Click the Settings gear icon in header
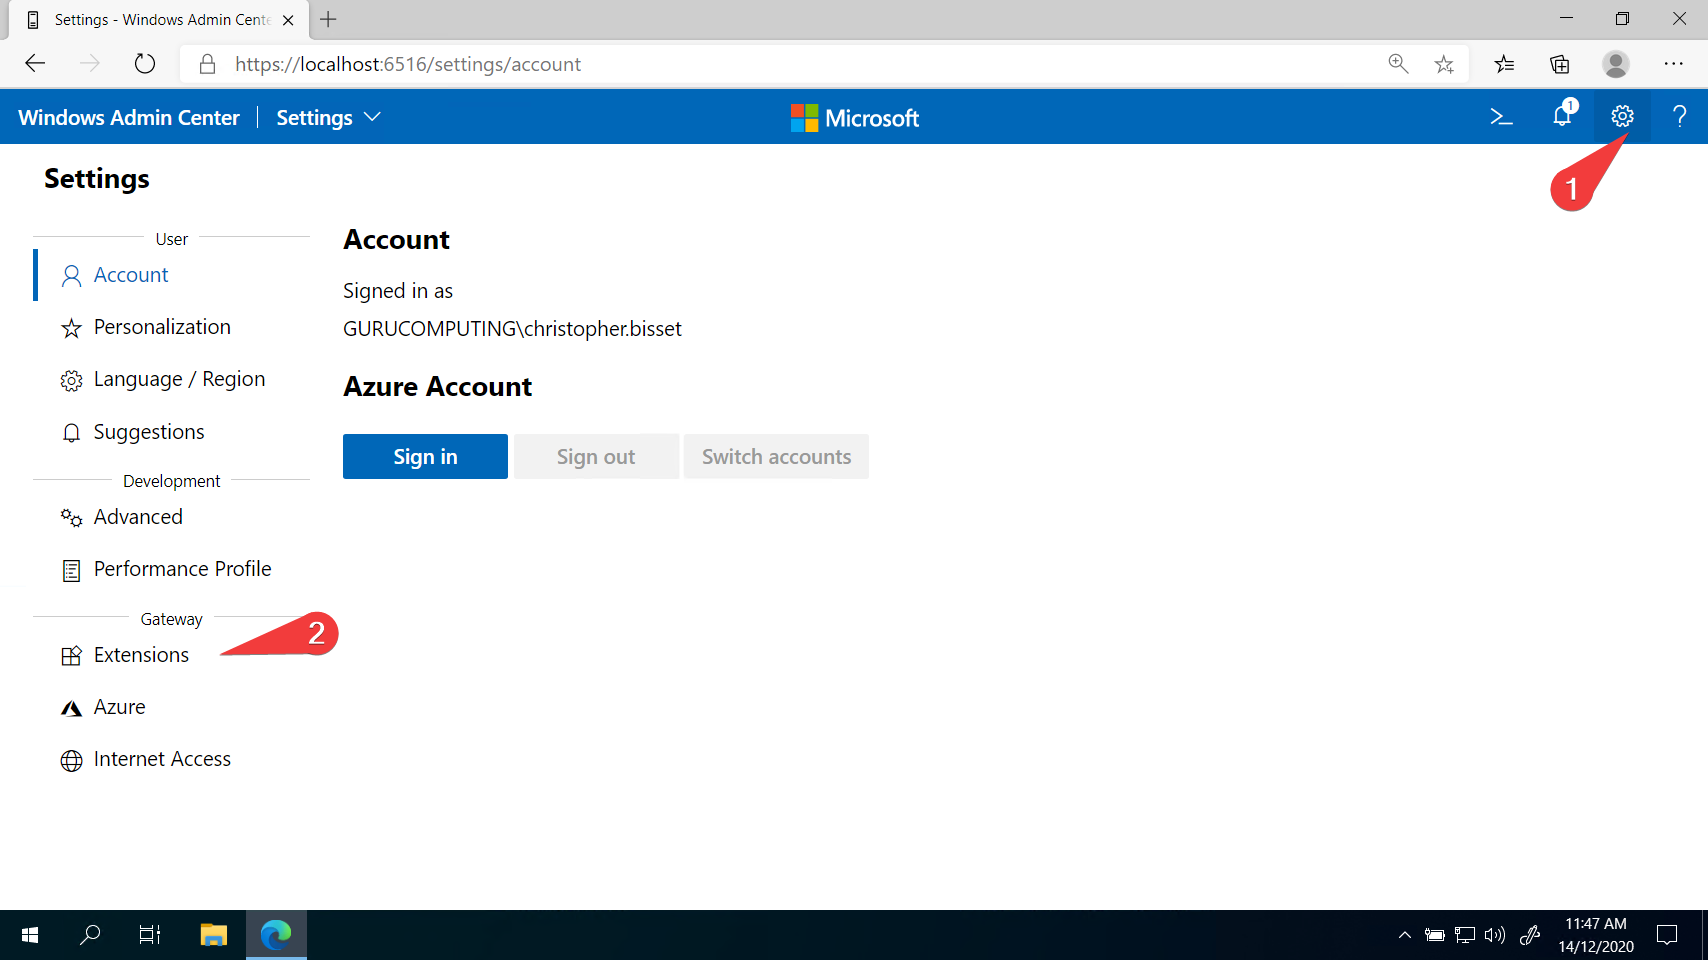 [1622, 117]
